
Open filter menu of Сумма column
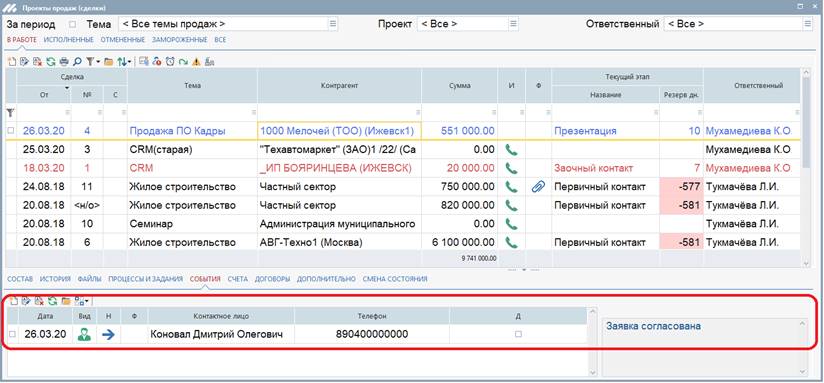point(493,112)
